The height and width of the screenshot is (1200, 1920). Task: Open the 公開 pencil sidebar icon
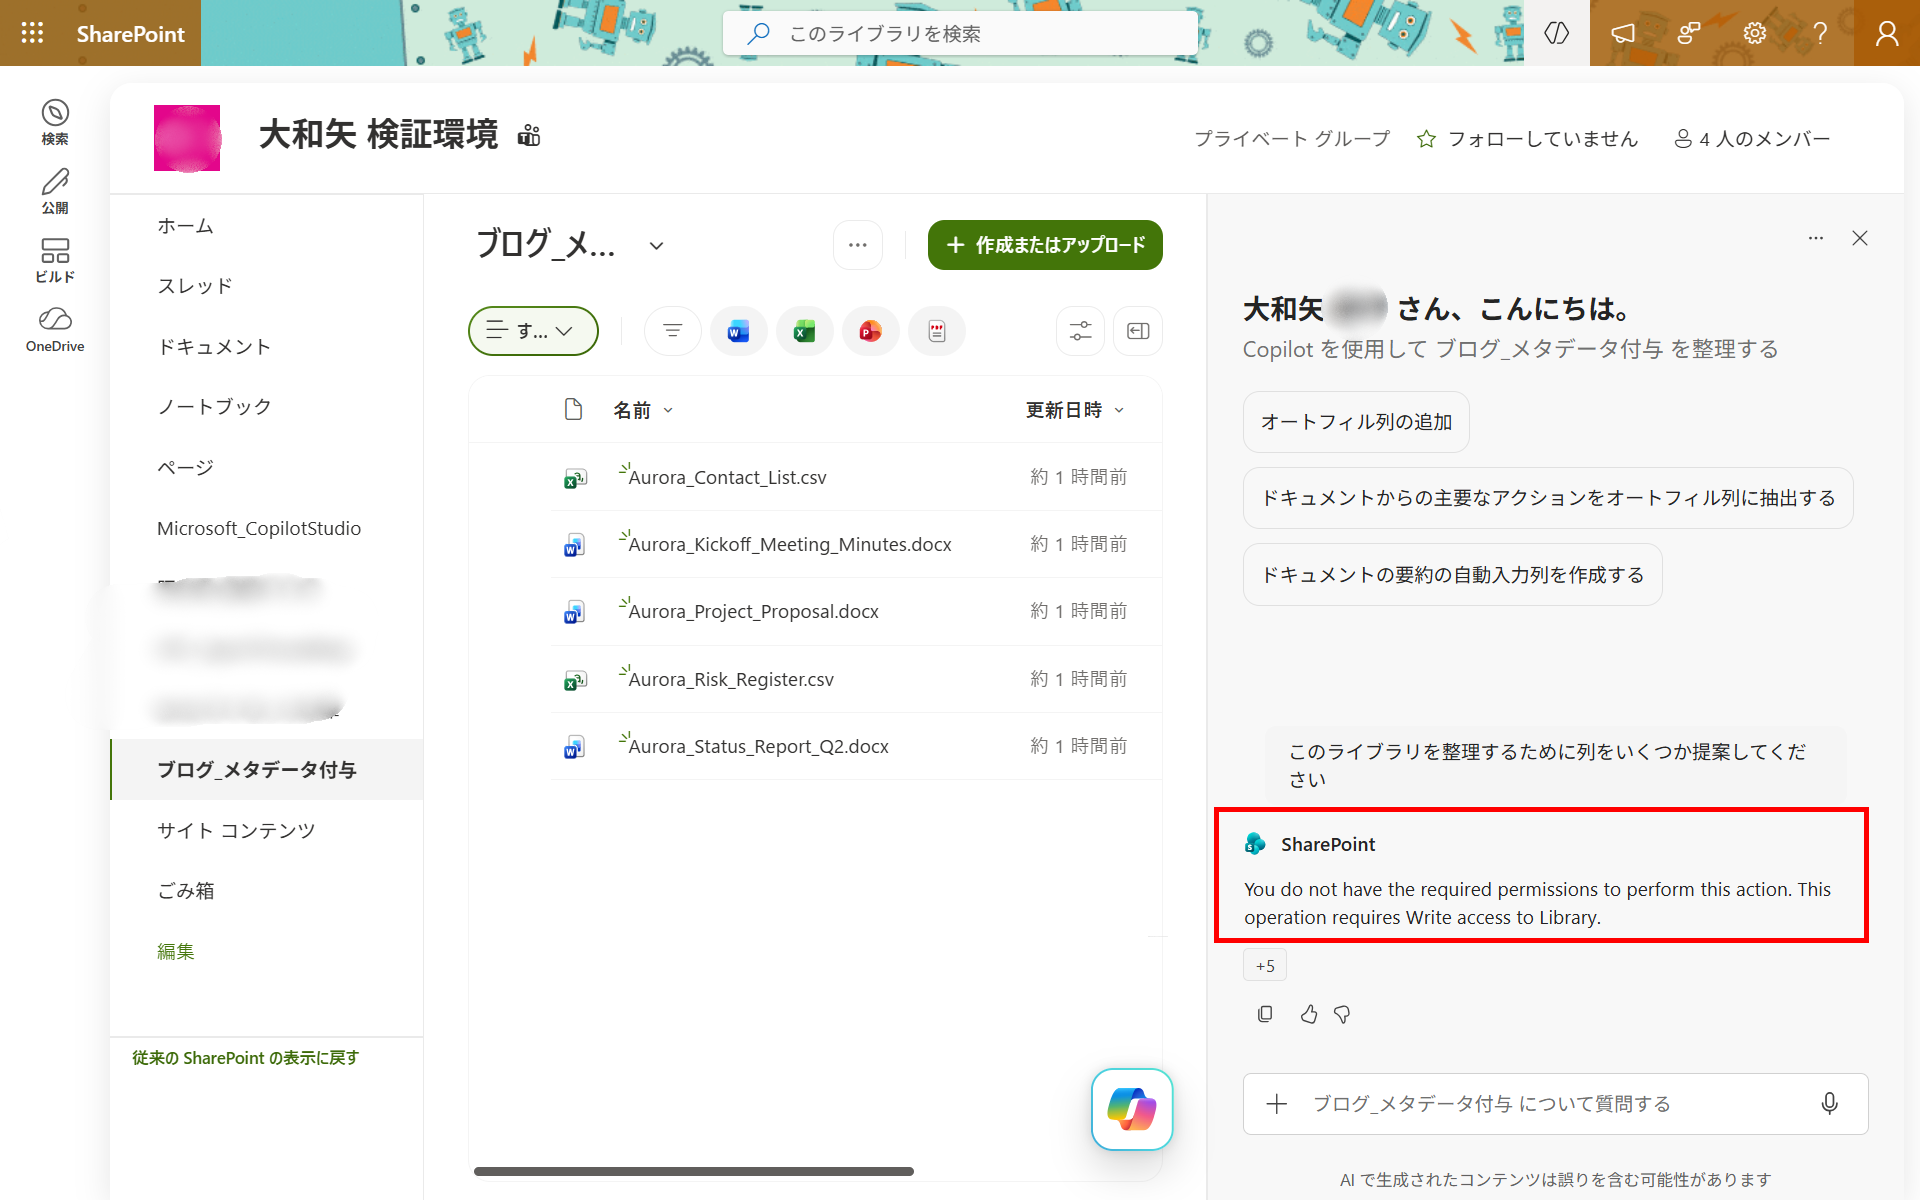(x=55, y=191)
